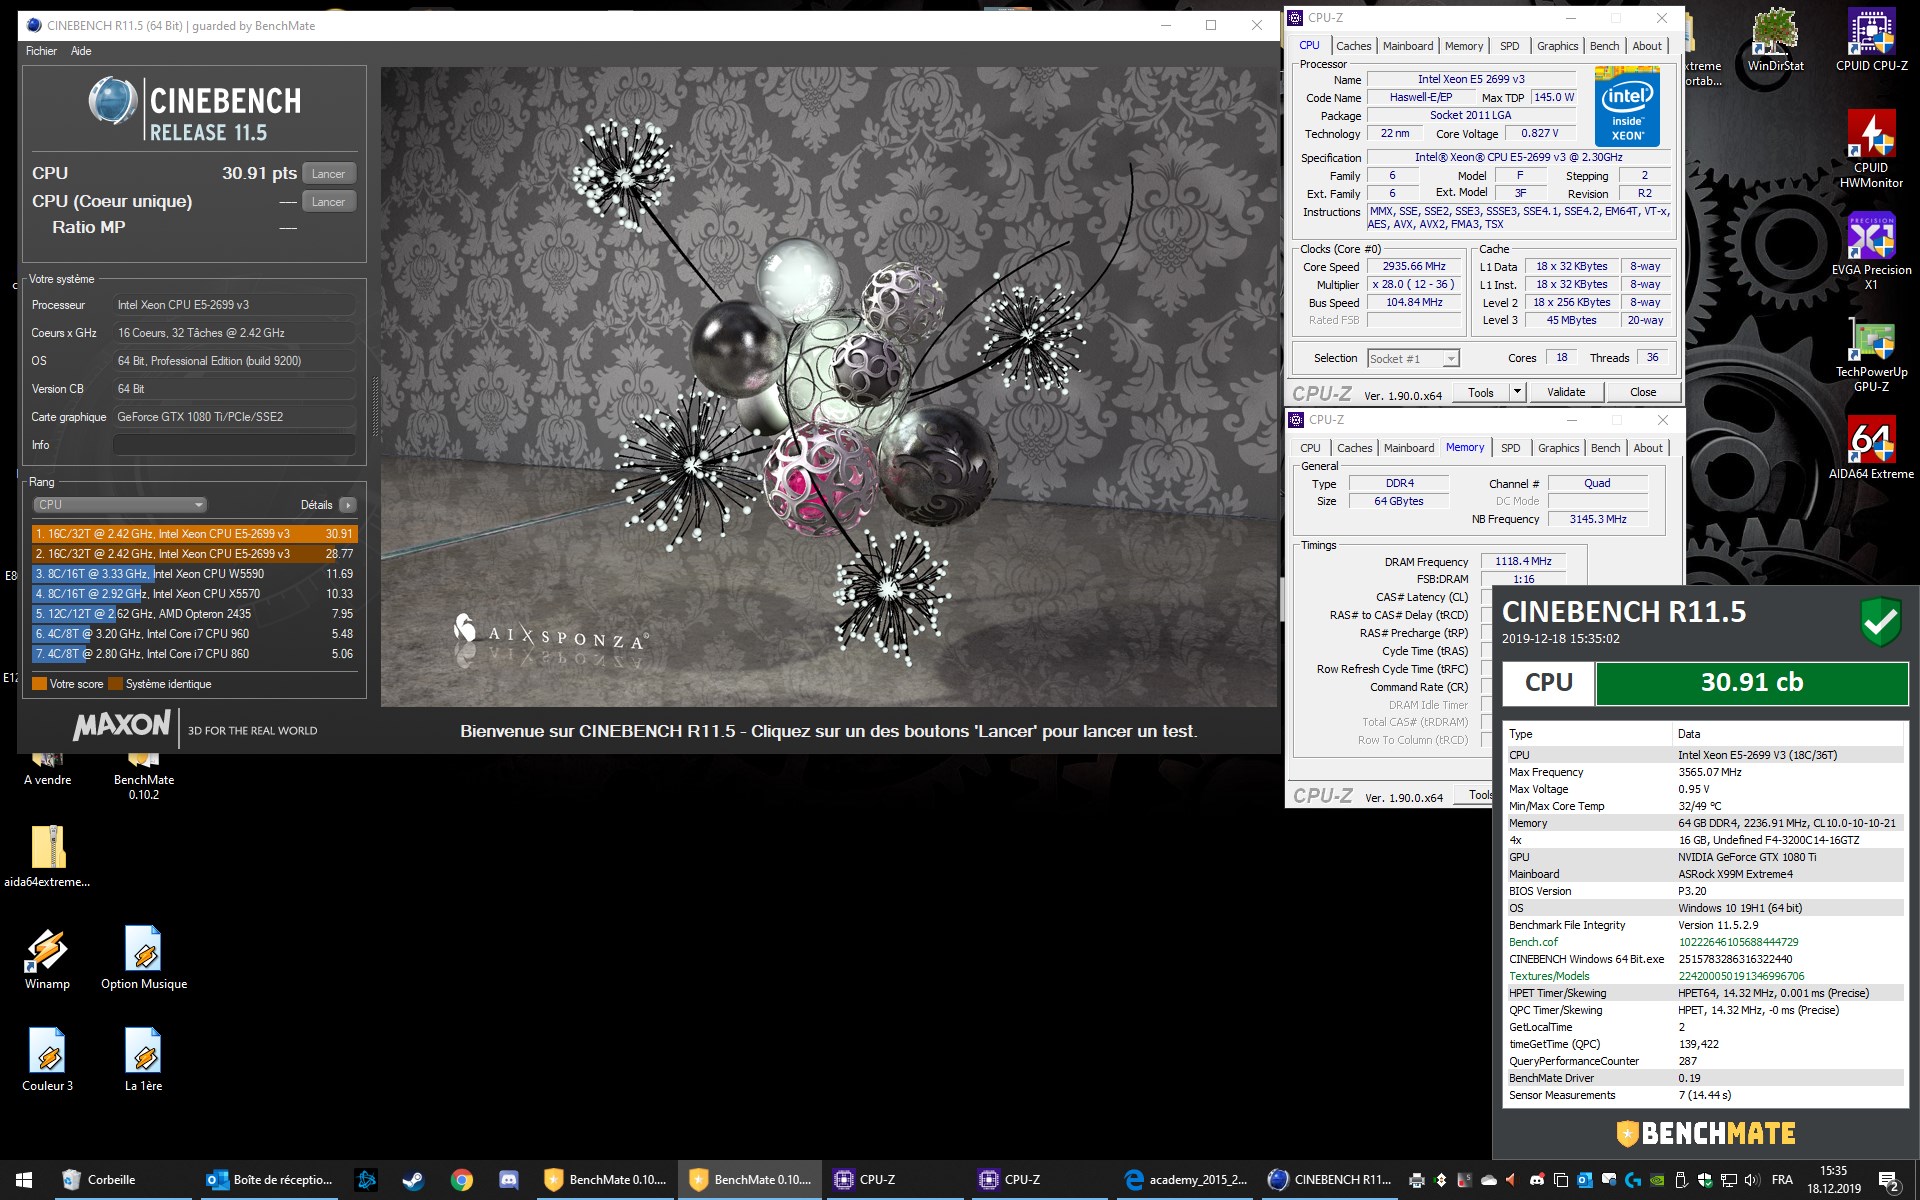This screenshot has height=1200, width=1920.
Task: Select the Intel Xeon CPU W5590 ranking row
Action: [x=194, y=574]
